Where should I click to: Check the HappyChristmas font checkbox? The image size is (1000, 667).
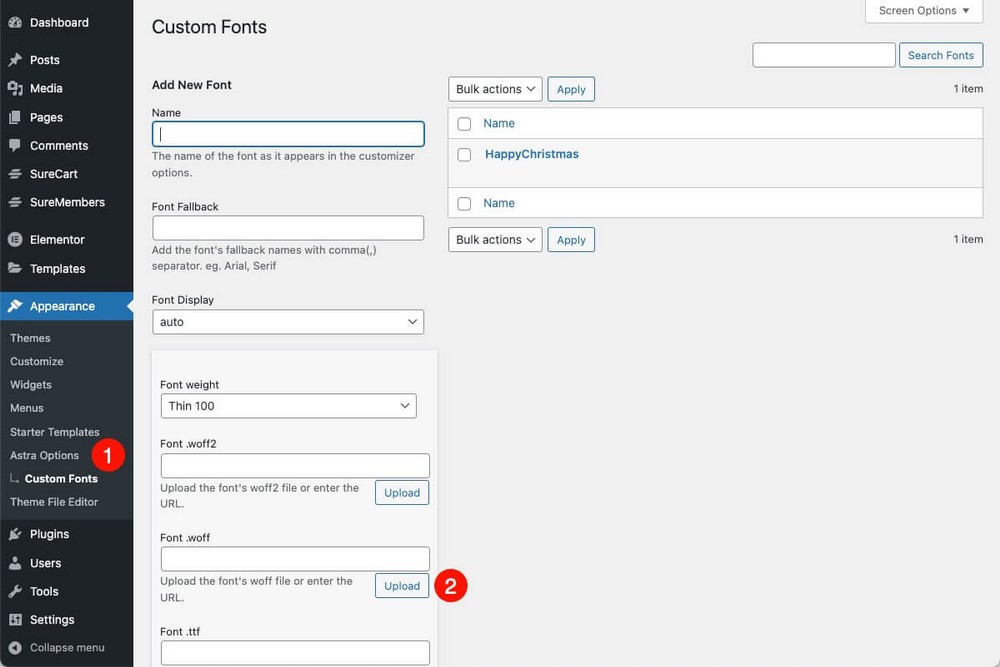(464, 154)
